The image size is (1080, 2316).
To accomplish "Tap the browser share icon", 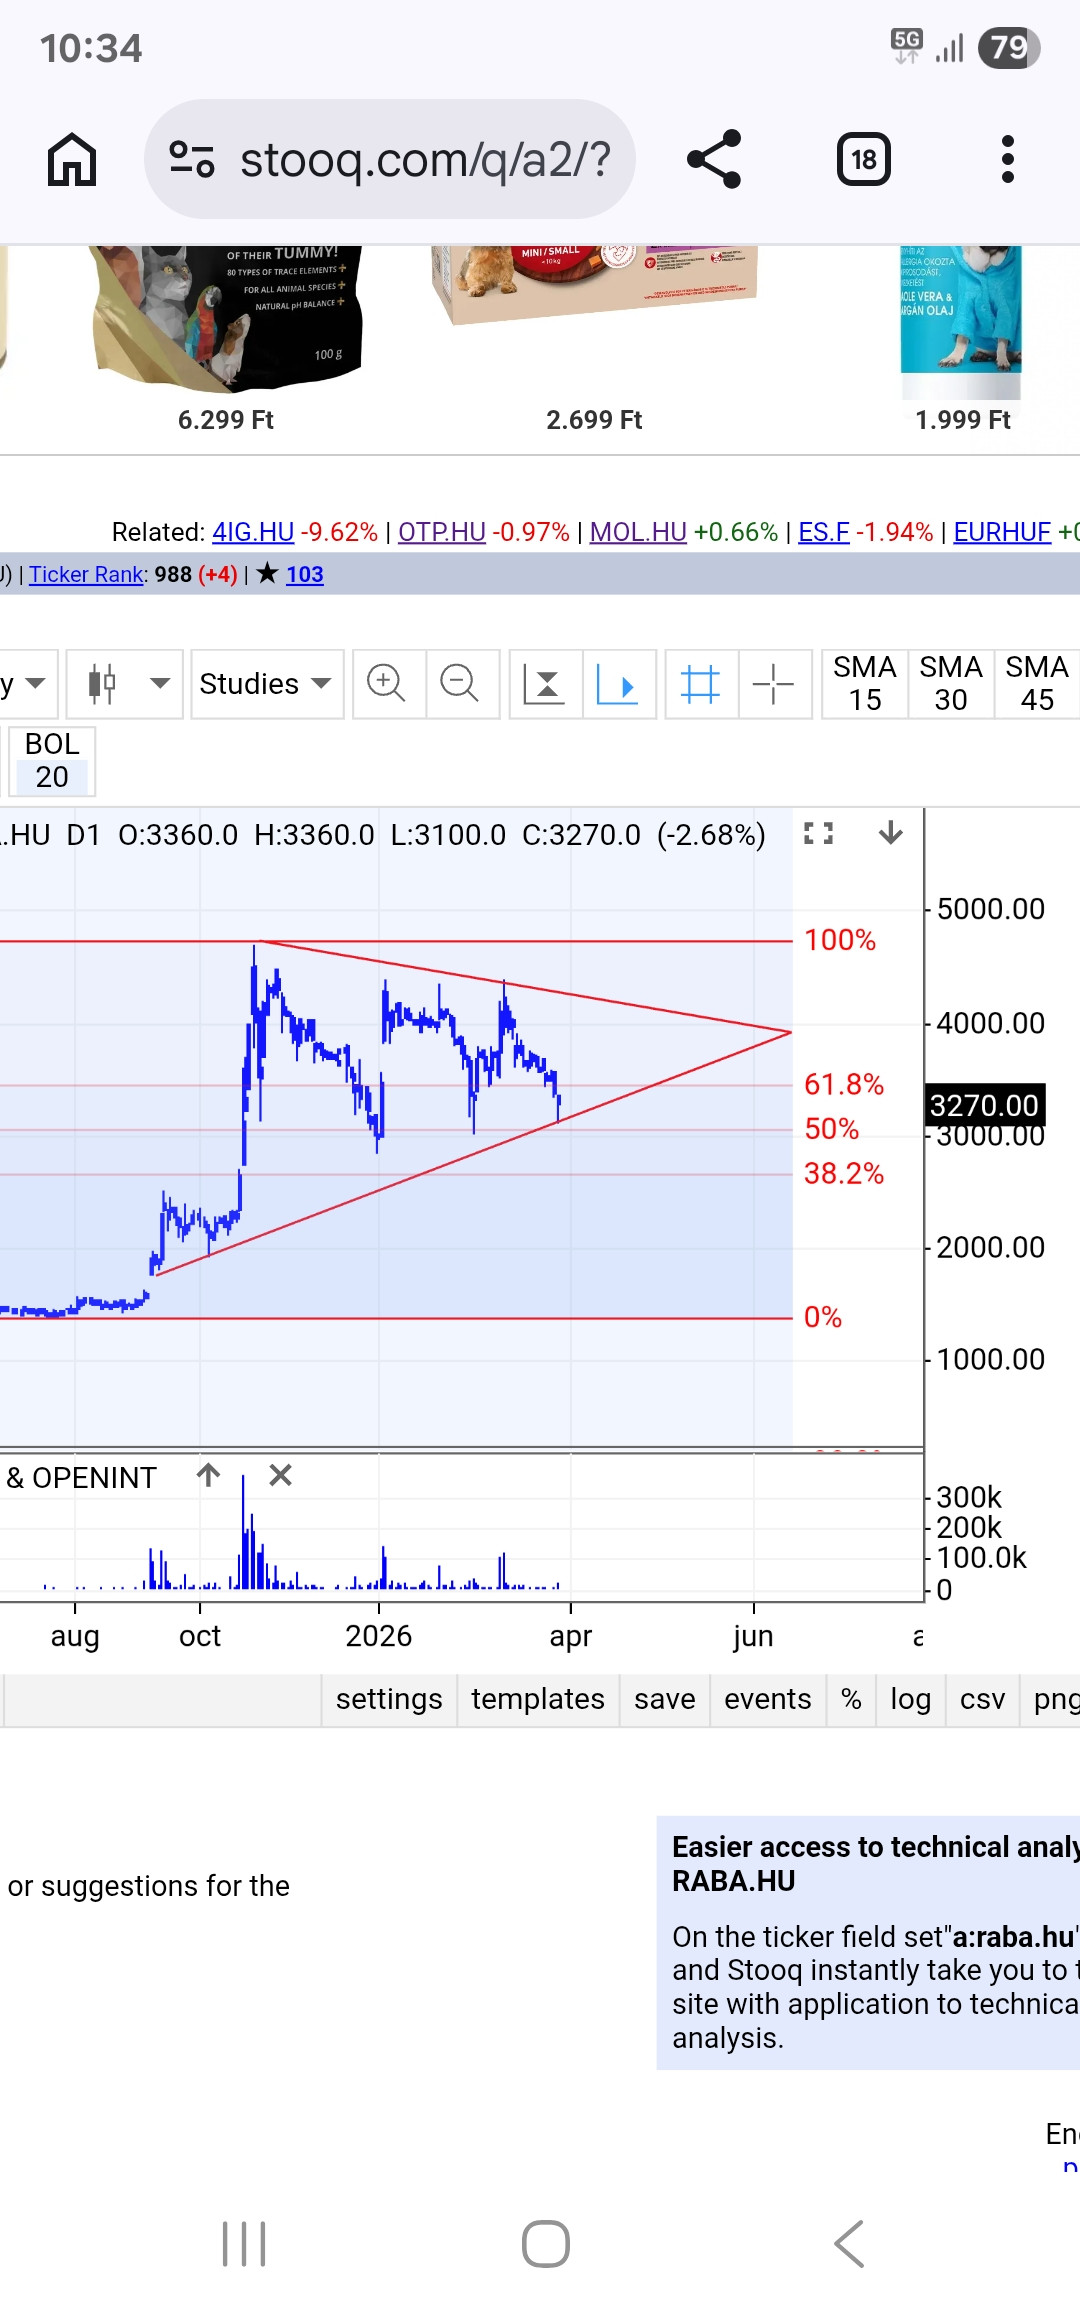I will tap(714, 159).
